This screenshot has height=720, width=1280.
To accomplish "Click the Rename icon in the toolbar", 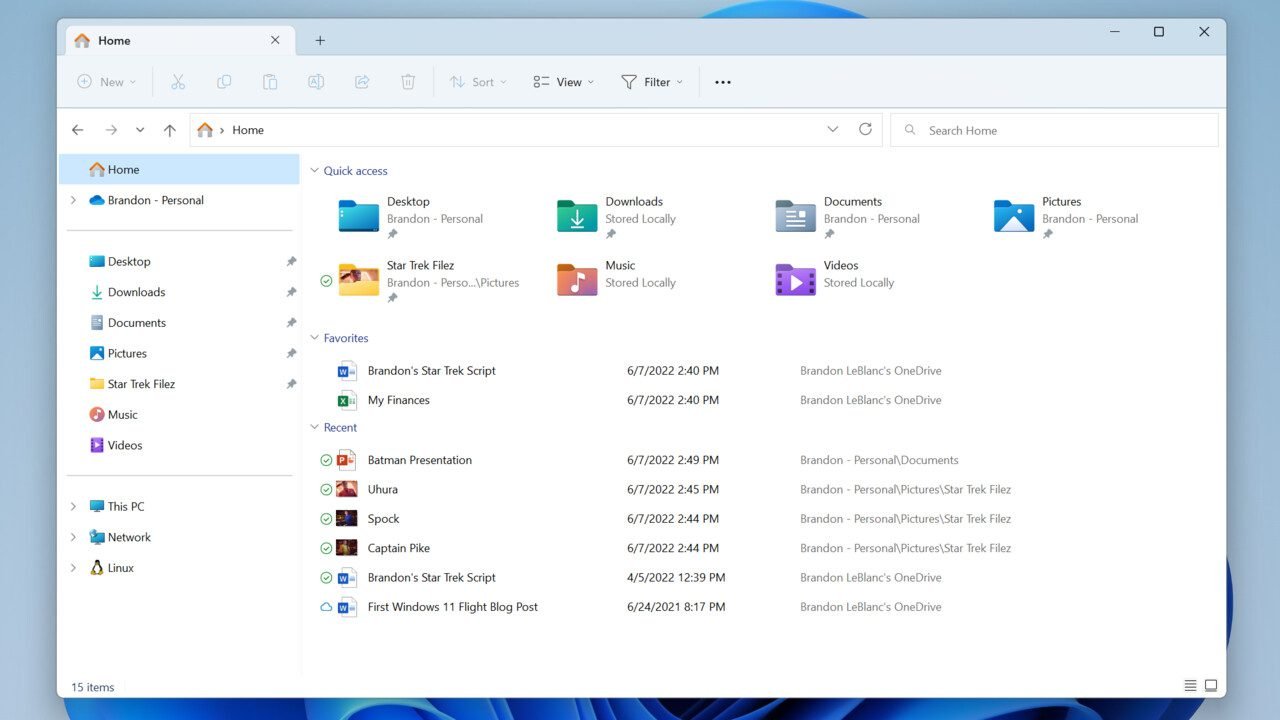I will (316, 81).
